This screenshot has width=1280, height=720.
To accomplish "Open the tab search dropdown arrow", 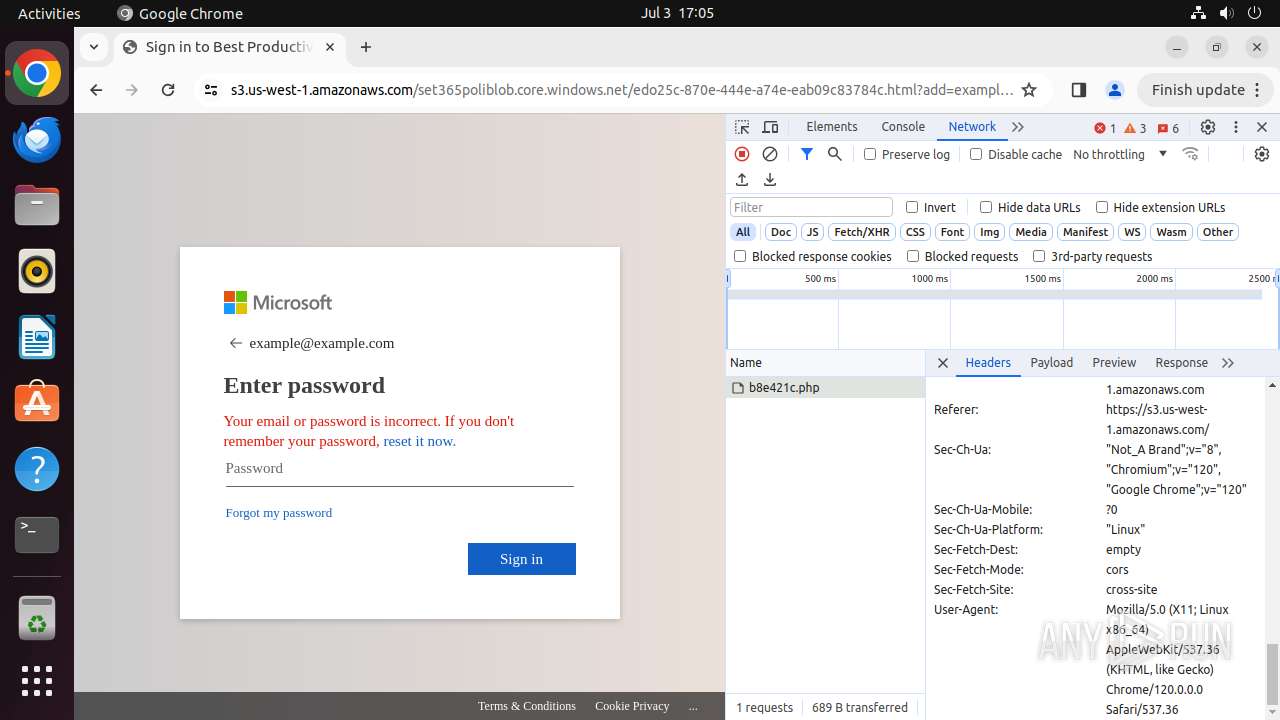I will [93, 47].
